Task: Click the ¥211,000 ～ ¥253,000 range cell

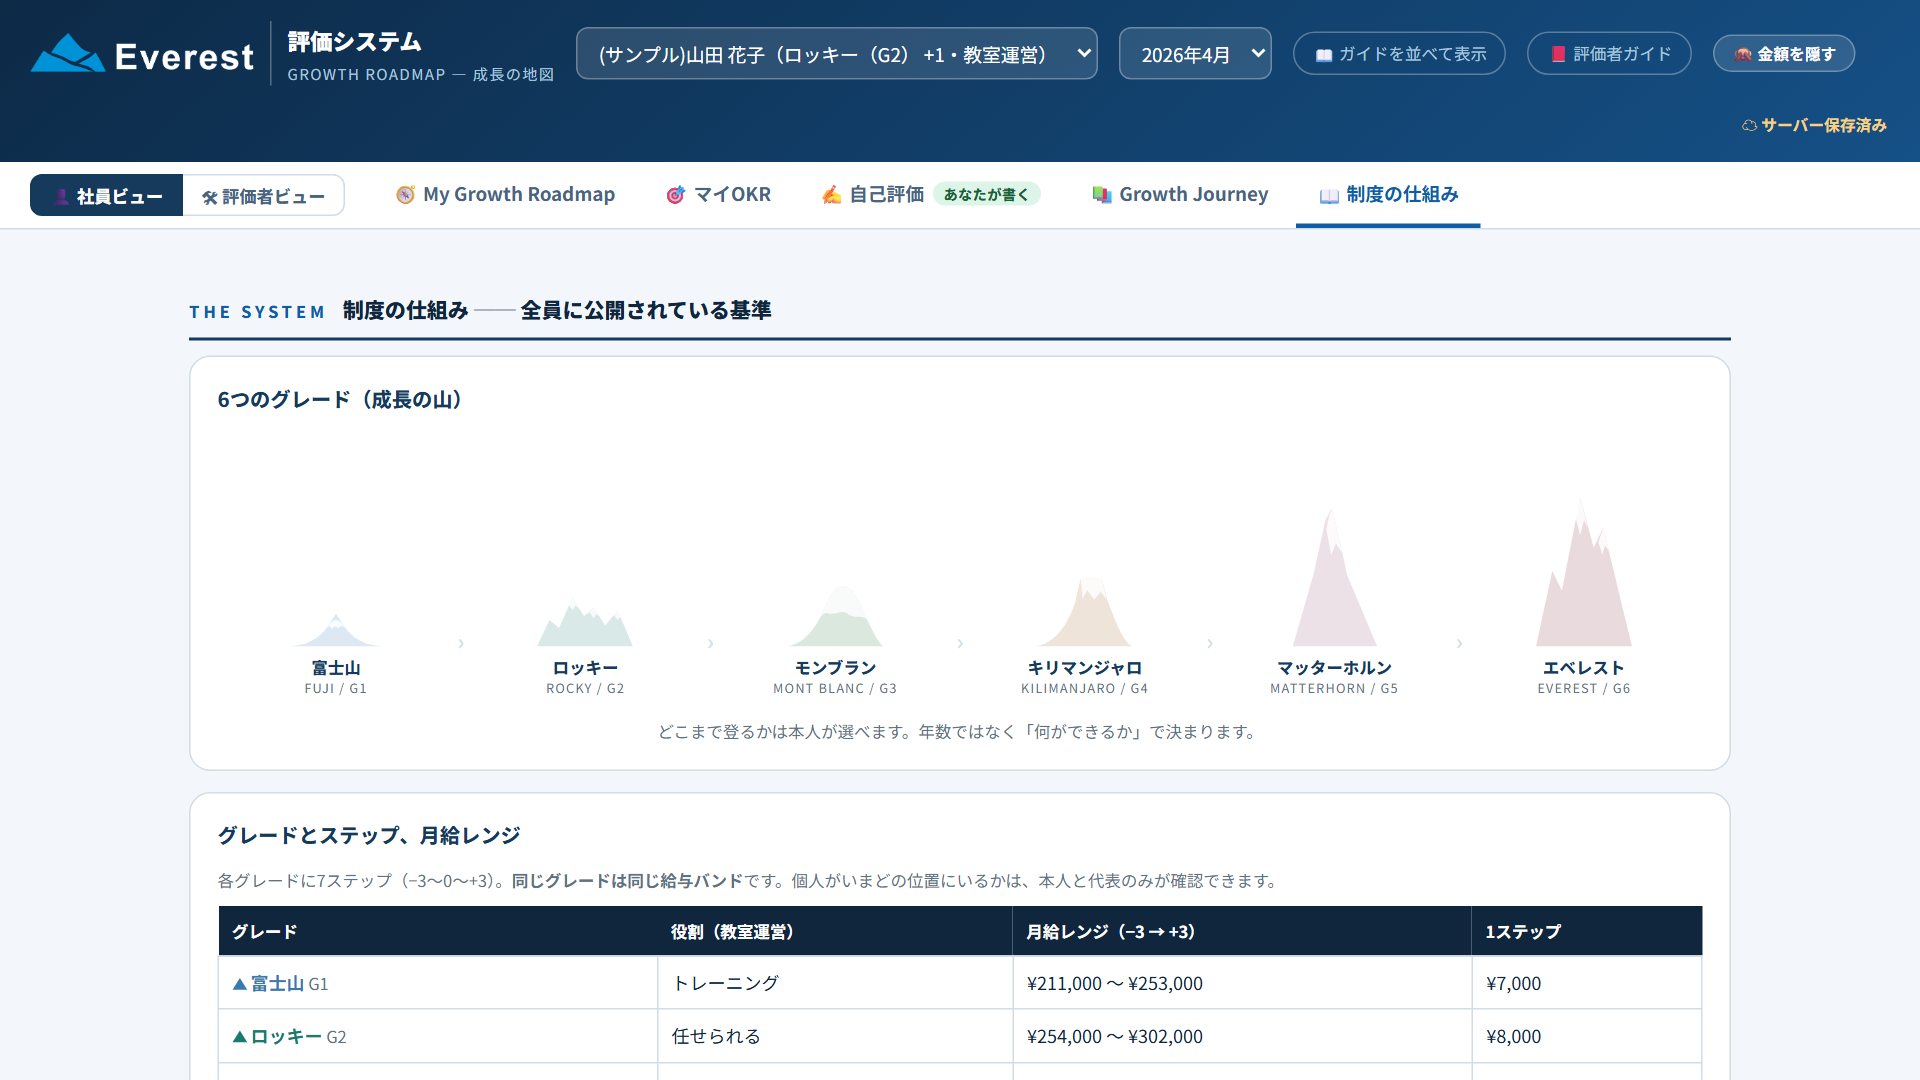Action: click(1242, 983)
